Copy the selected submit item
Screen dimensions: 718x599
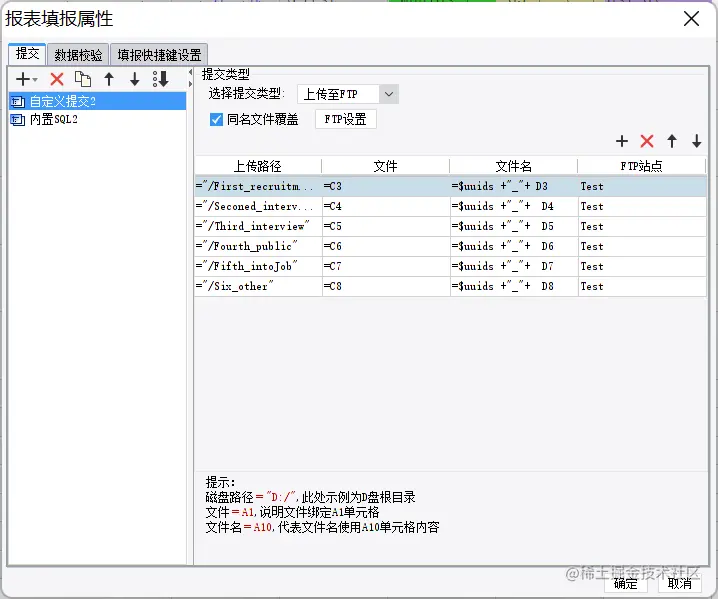[x=83, y=79]
